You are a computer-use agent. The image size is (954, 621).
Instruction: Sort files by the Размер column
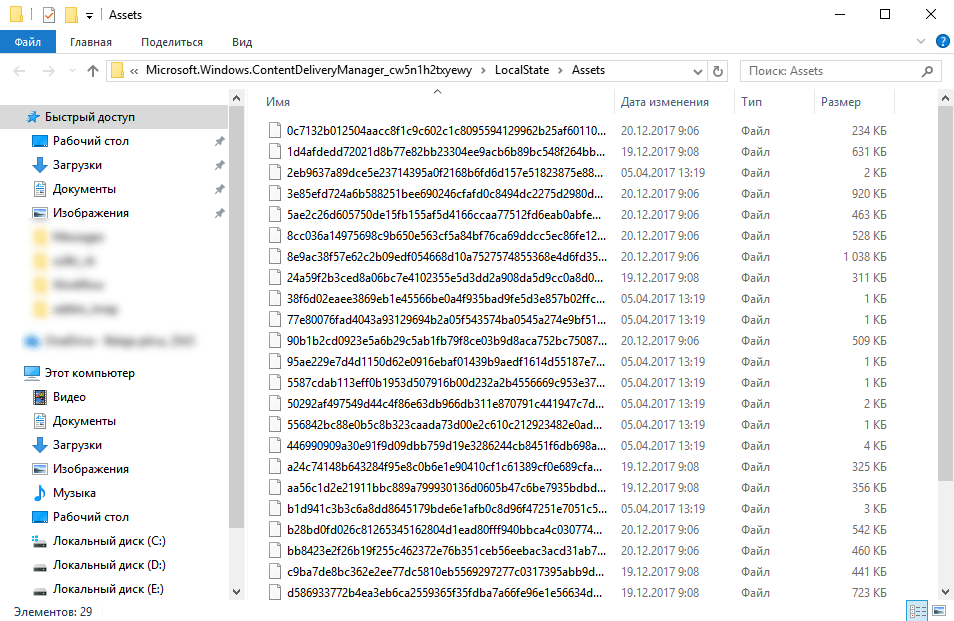click(840, 102)
